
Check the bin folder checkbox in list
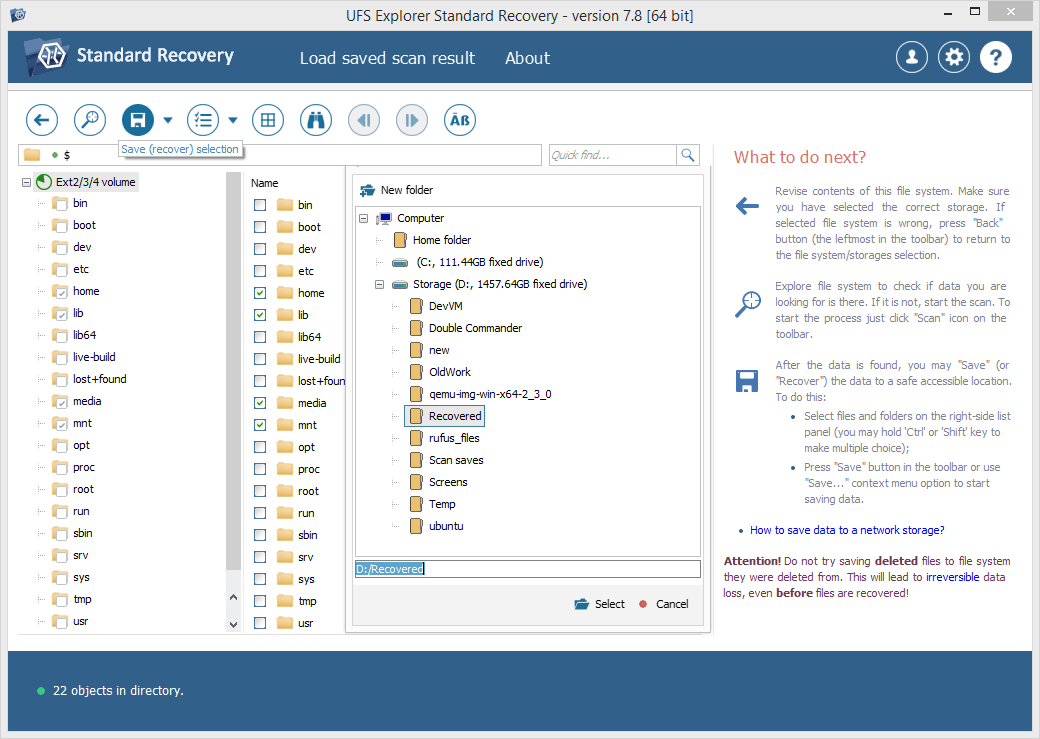coord(260,205)
